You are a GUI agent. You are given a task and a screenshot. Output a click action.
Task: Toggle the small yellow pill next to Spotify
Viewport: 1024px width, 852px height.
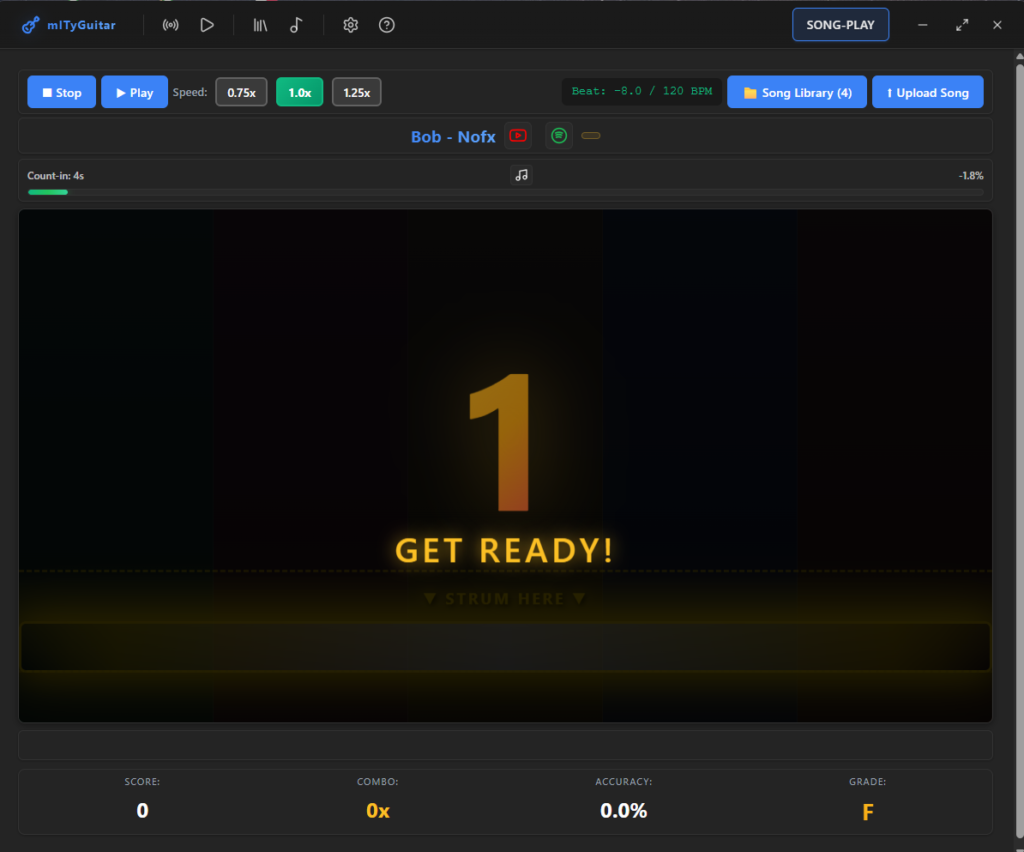[591, 136]
